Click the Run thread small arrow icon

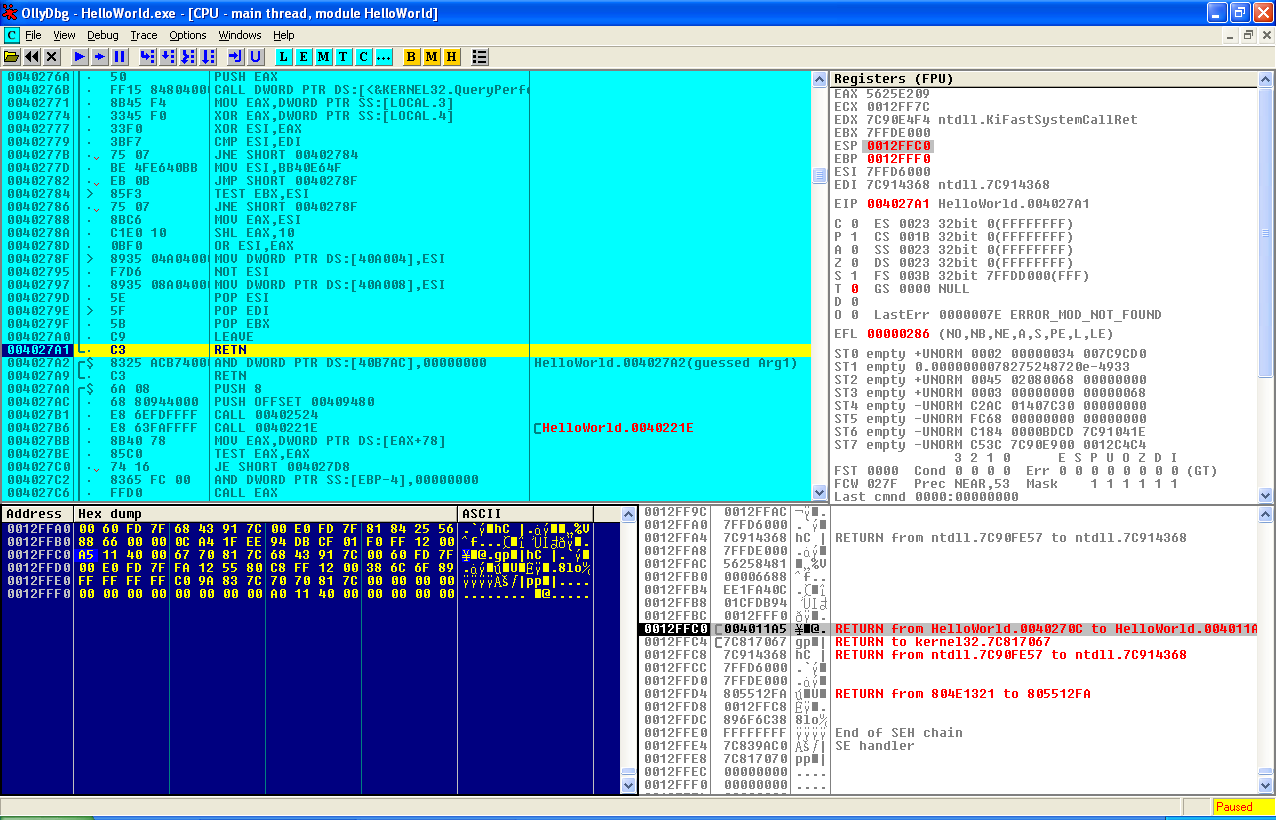tap(100, 57)
